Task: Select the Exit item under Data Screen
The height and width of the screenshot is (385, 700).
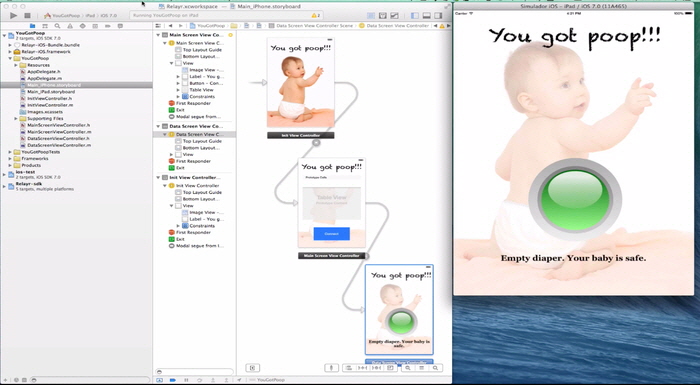Action: click(x=180, y=168)
